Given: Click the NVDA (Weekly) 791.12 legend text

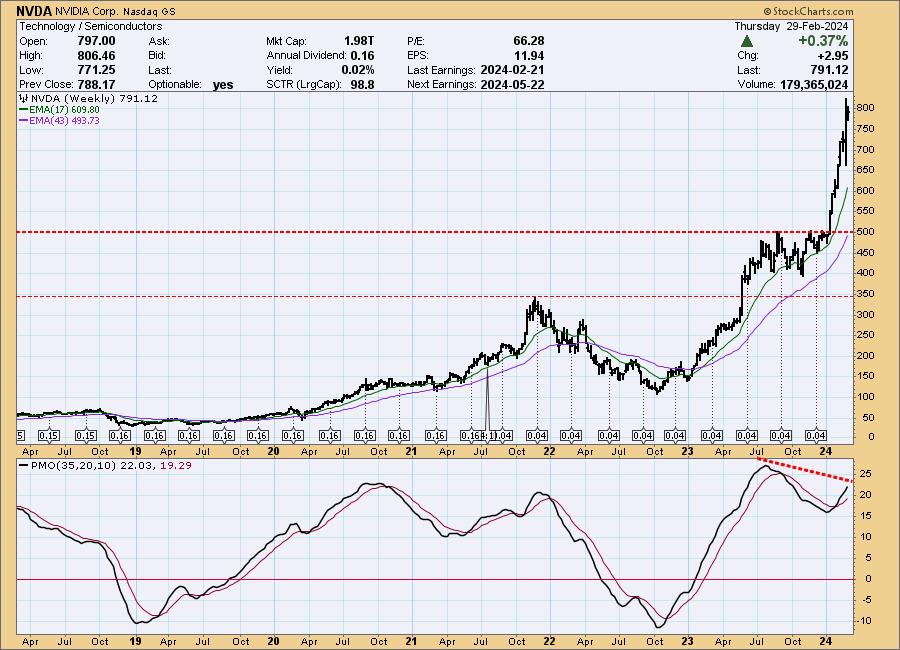Looking at the screenshot, I should [x=82, y=100].
